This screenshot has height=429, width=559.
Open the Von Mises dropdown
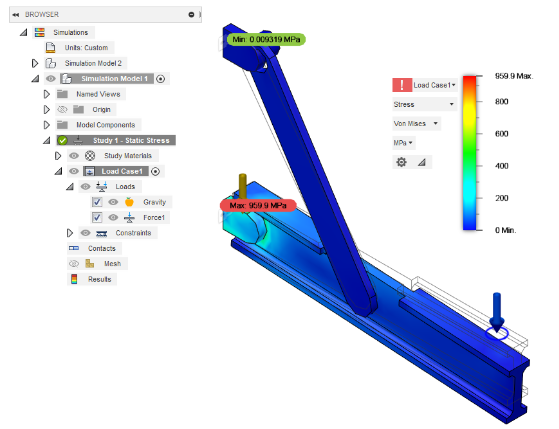pos(416,124)
